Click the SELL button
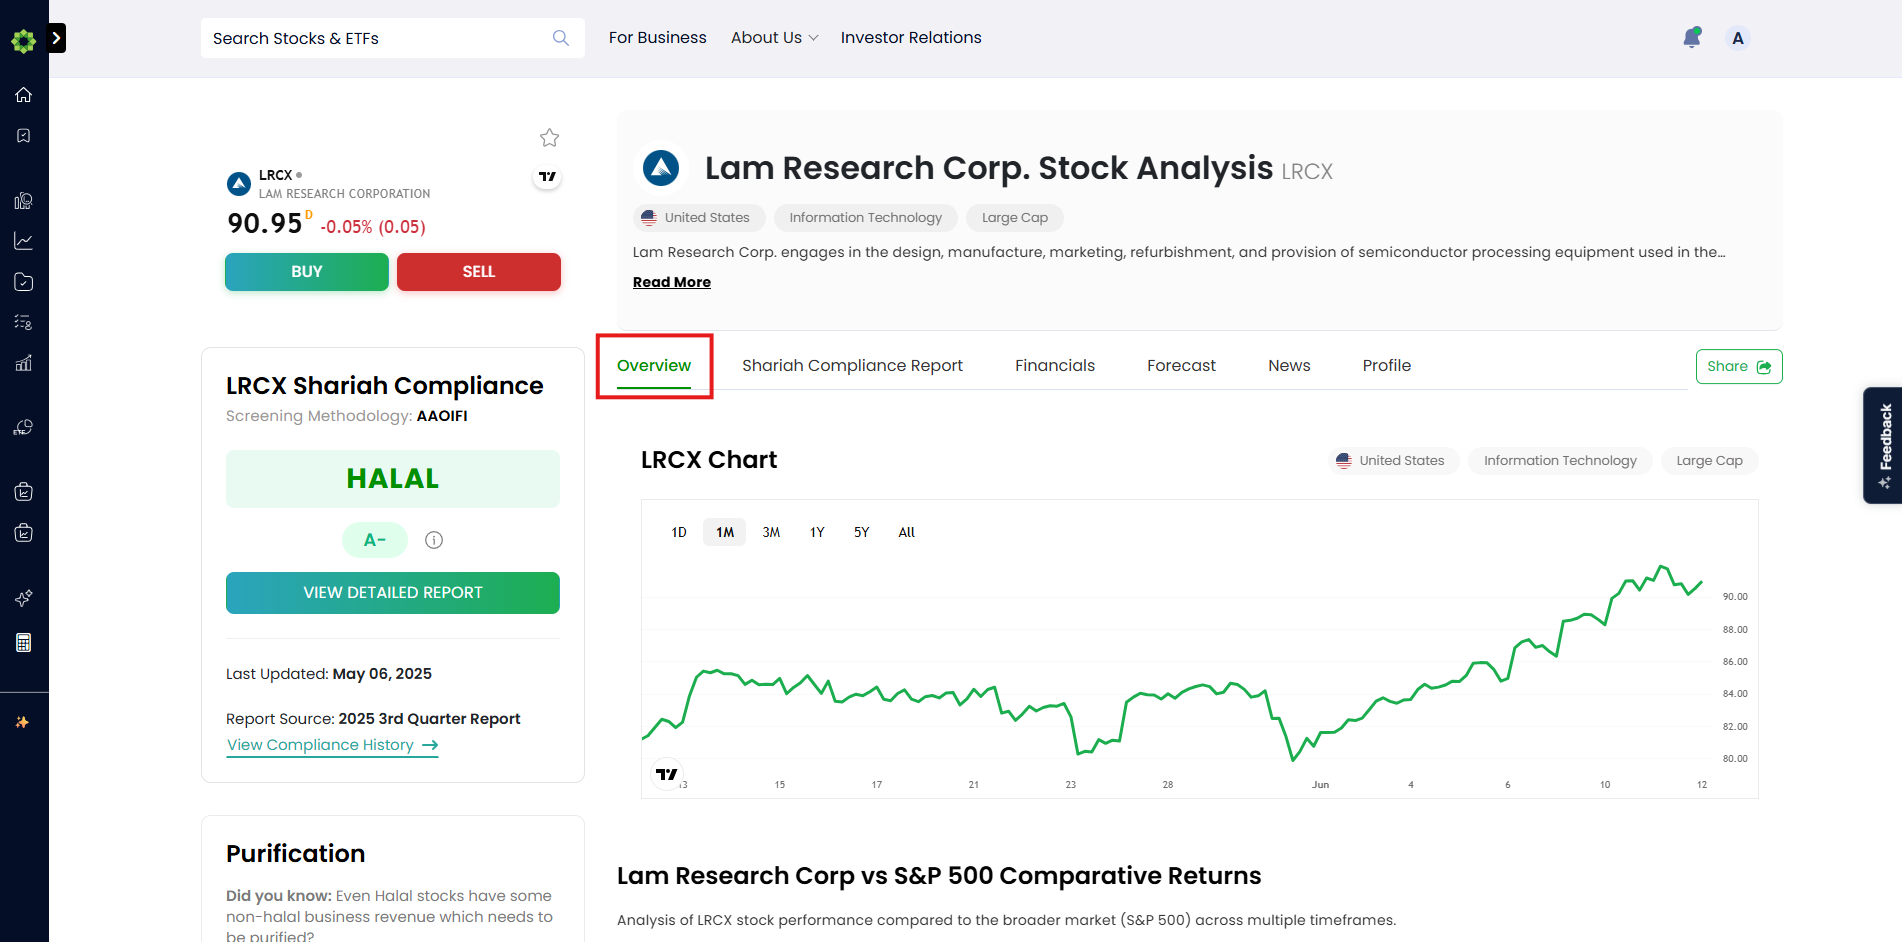The image size is (1902, 942). (479, 272)
